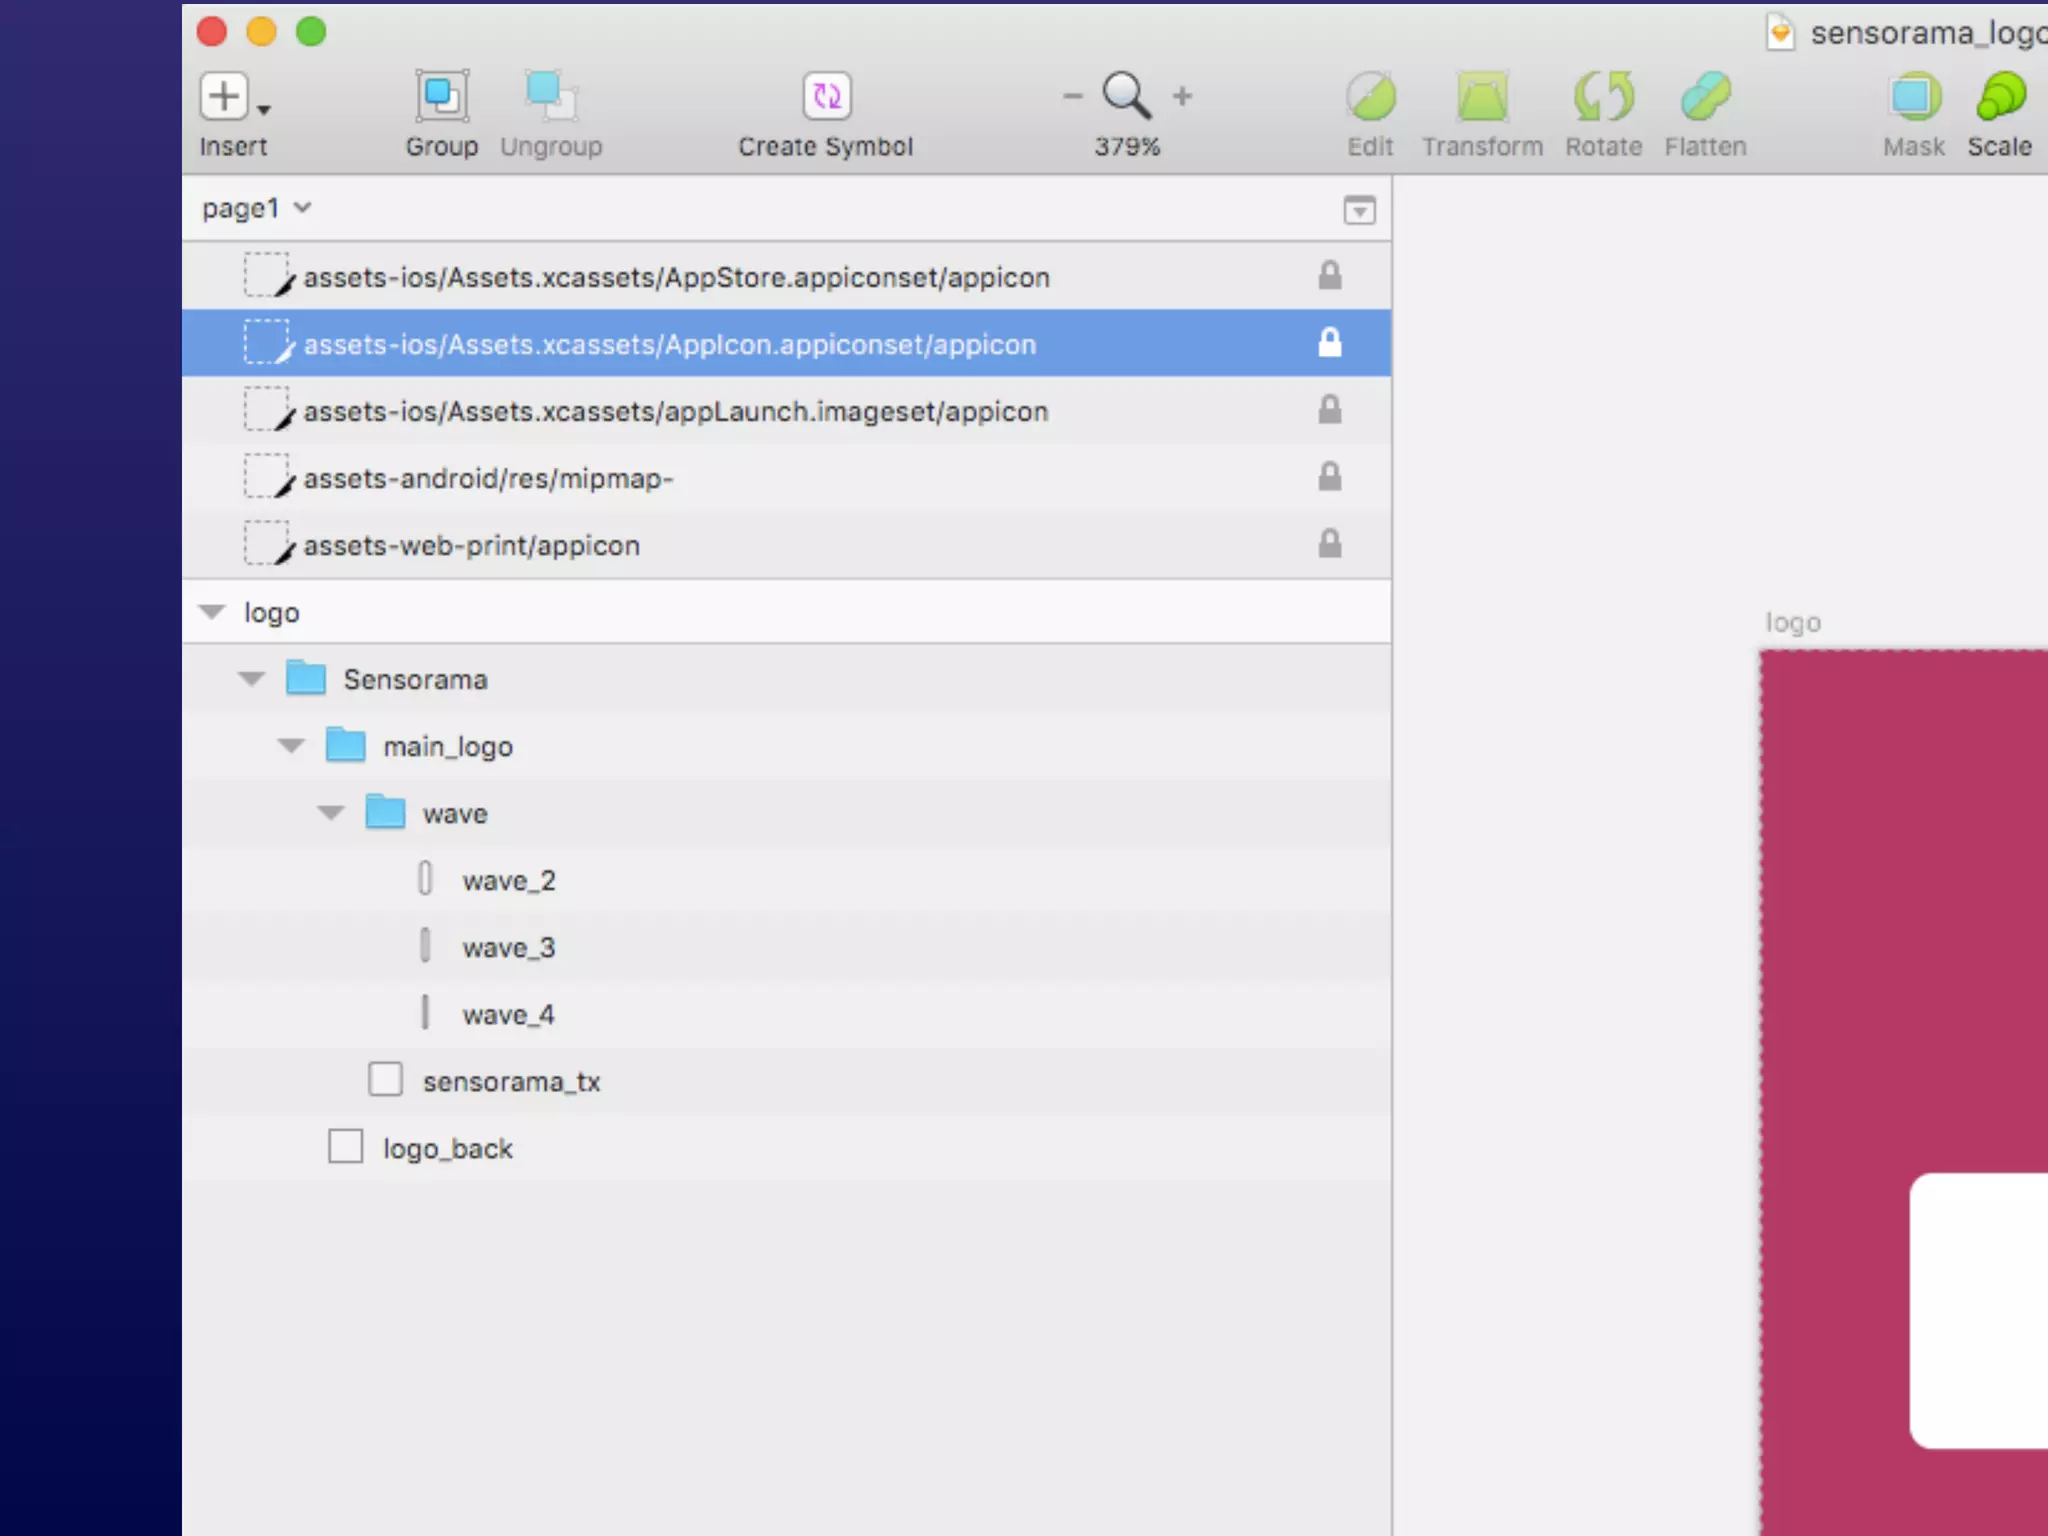Collapse the logo artboard
The height and width of the screenshot is (1536, 2048).
(212, 612)
